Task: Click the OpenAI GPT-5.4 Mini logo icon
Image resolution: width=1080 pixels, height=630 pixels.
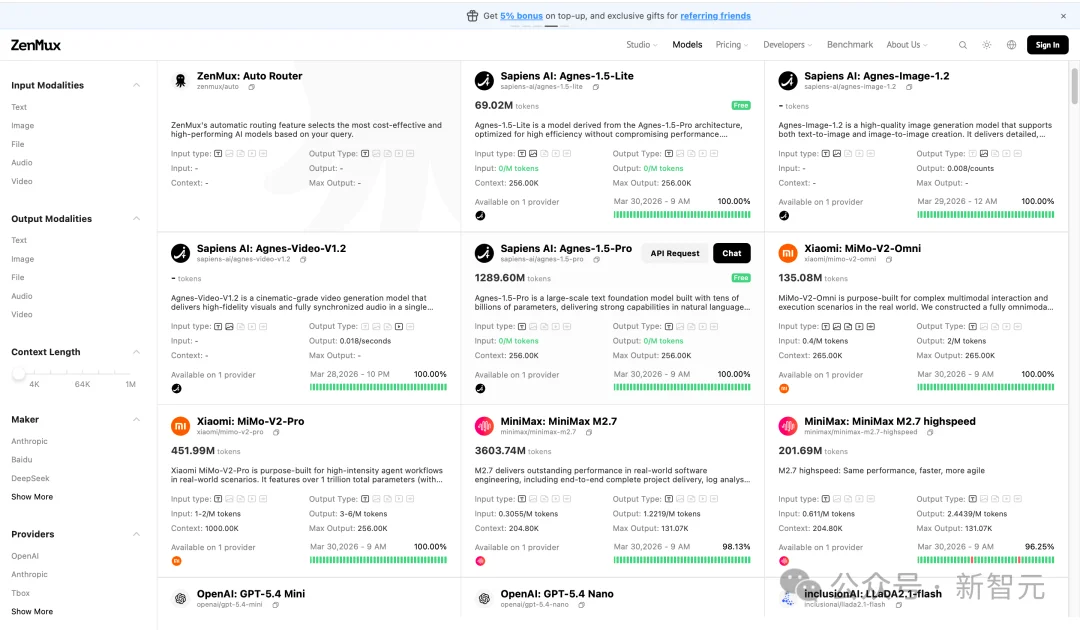Action: coord(180,599)
